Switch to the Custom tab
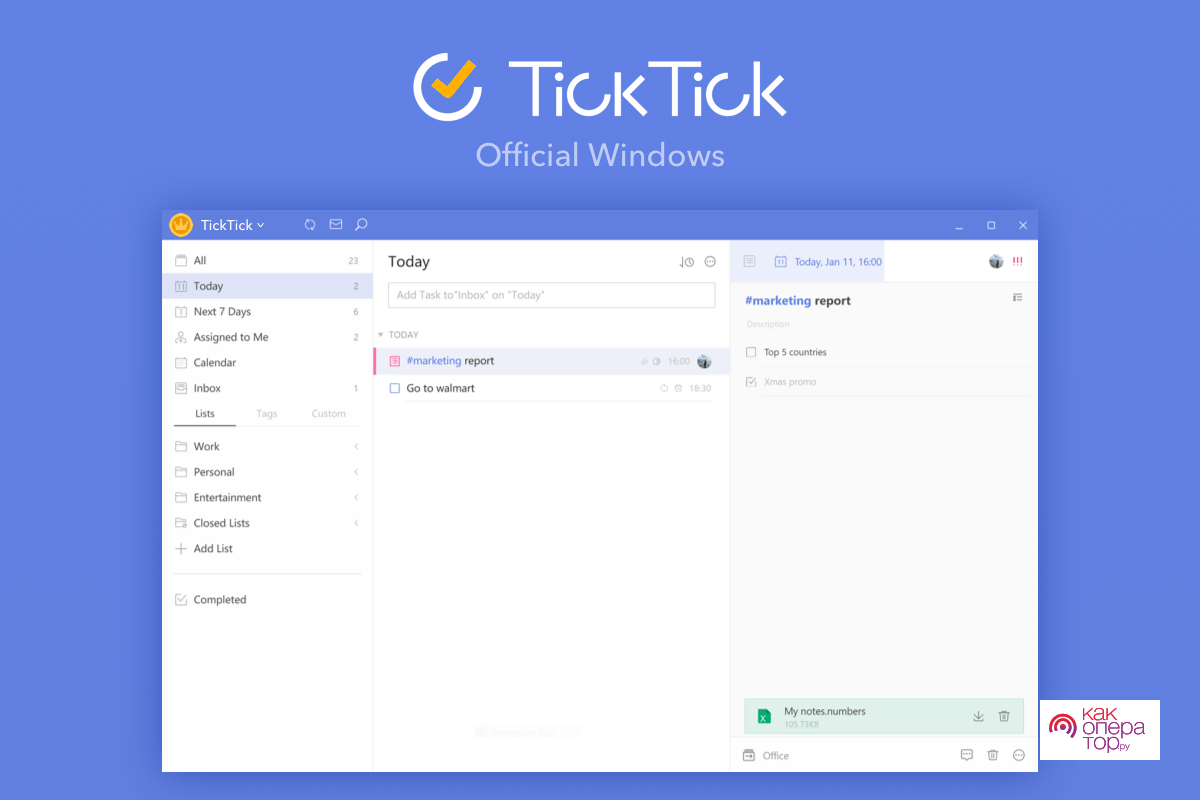 [328, 414]
